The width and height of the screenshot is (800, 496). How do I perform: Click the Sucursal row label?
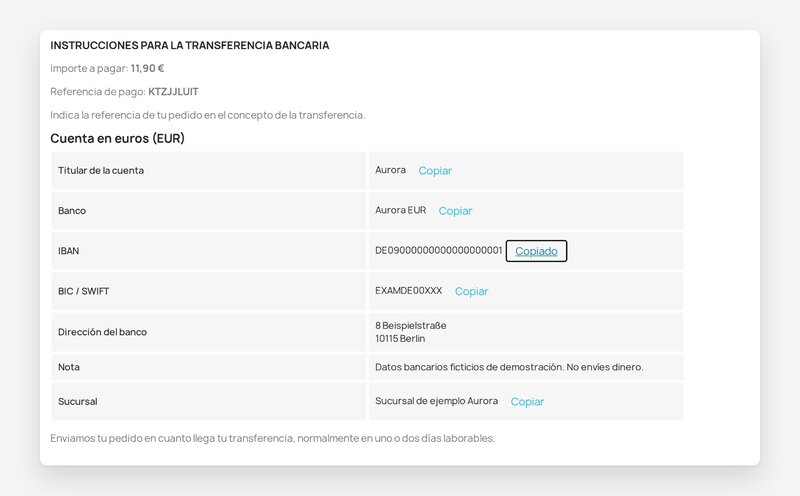click(x=78, y=402)
